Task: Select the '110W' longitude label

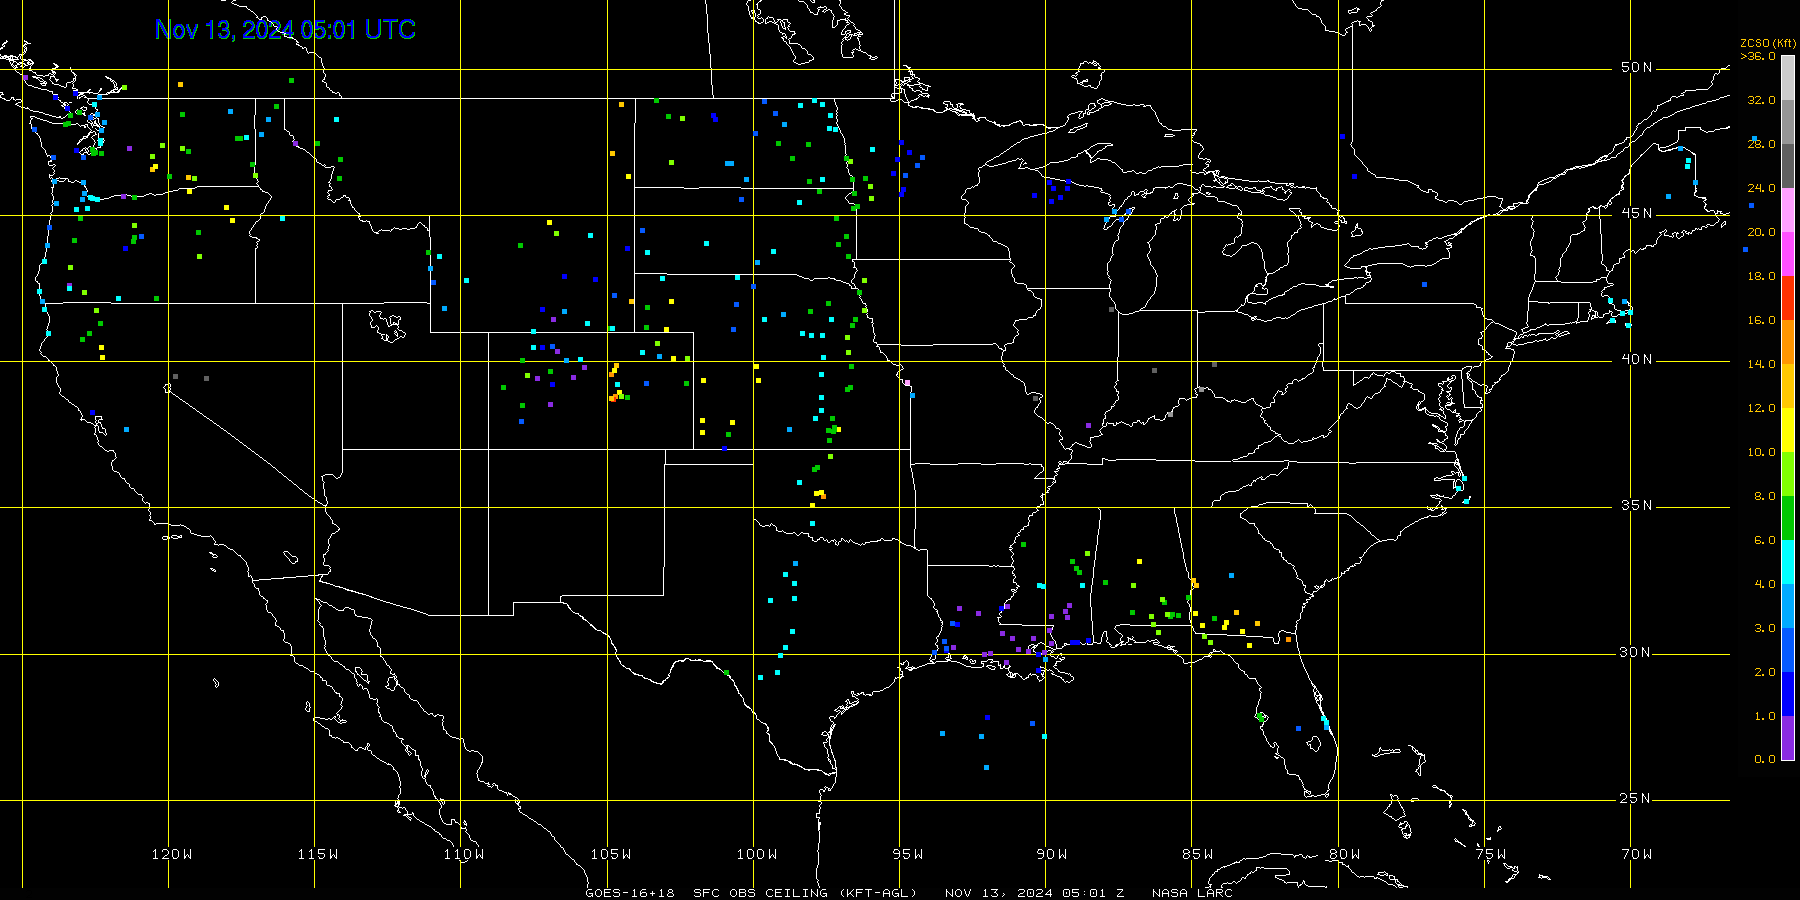Action: pyautogui.click(x=464, y=854)
